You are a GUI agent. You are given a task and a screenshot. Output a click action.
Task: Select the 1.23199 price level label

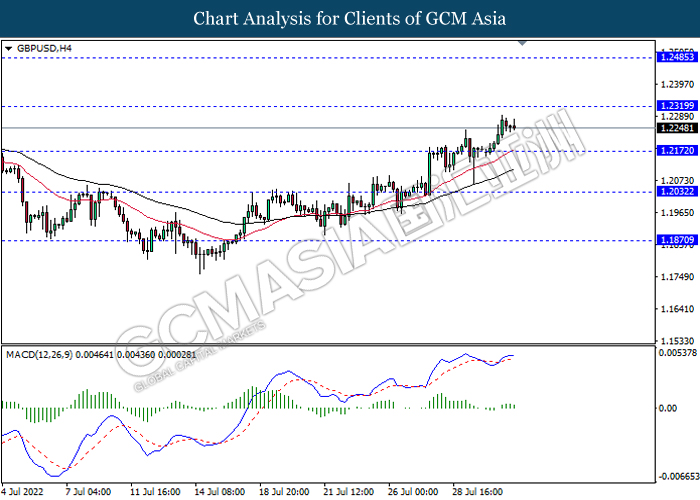click(677, 105)
